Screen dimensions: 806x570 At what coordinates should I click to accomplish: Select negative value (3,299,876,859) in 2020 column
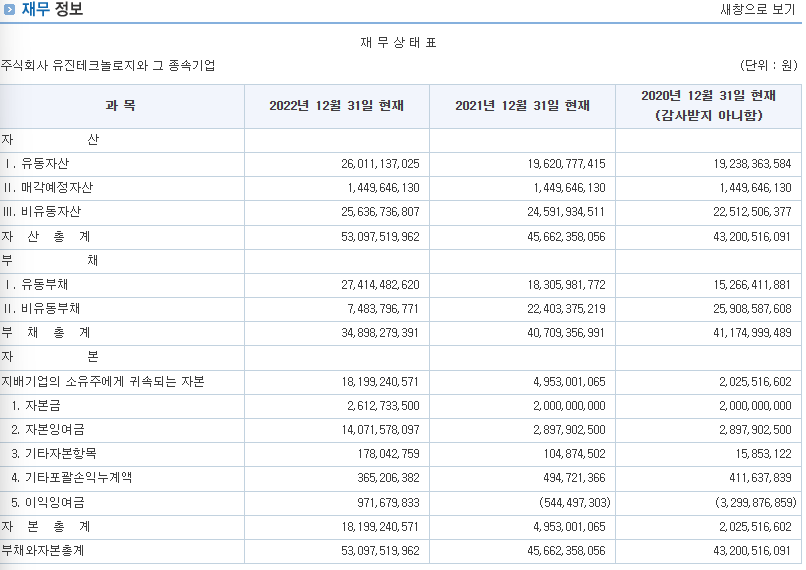pos(756,503)
